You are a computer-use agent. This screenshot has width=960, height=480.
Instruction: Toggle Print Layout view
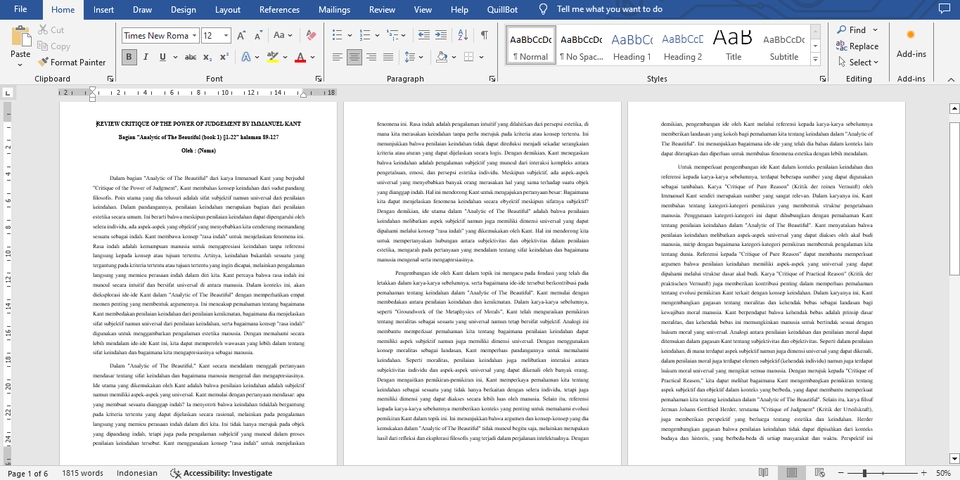click(x=792, y=473)
